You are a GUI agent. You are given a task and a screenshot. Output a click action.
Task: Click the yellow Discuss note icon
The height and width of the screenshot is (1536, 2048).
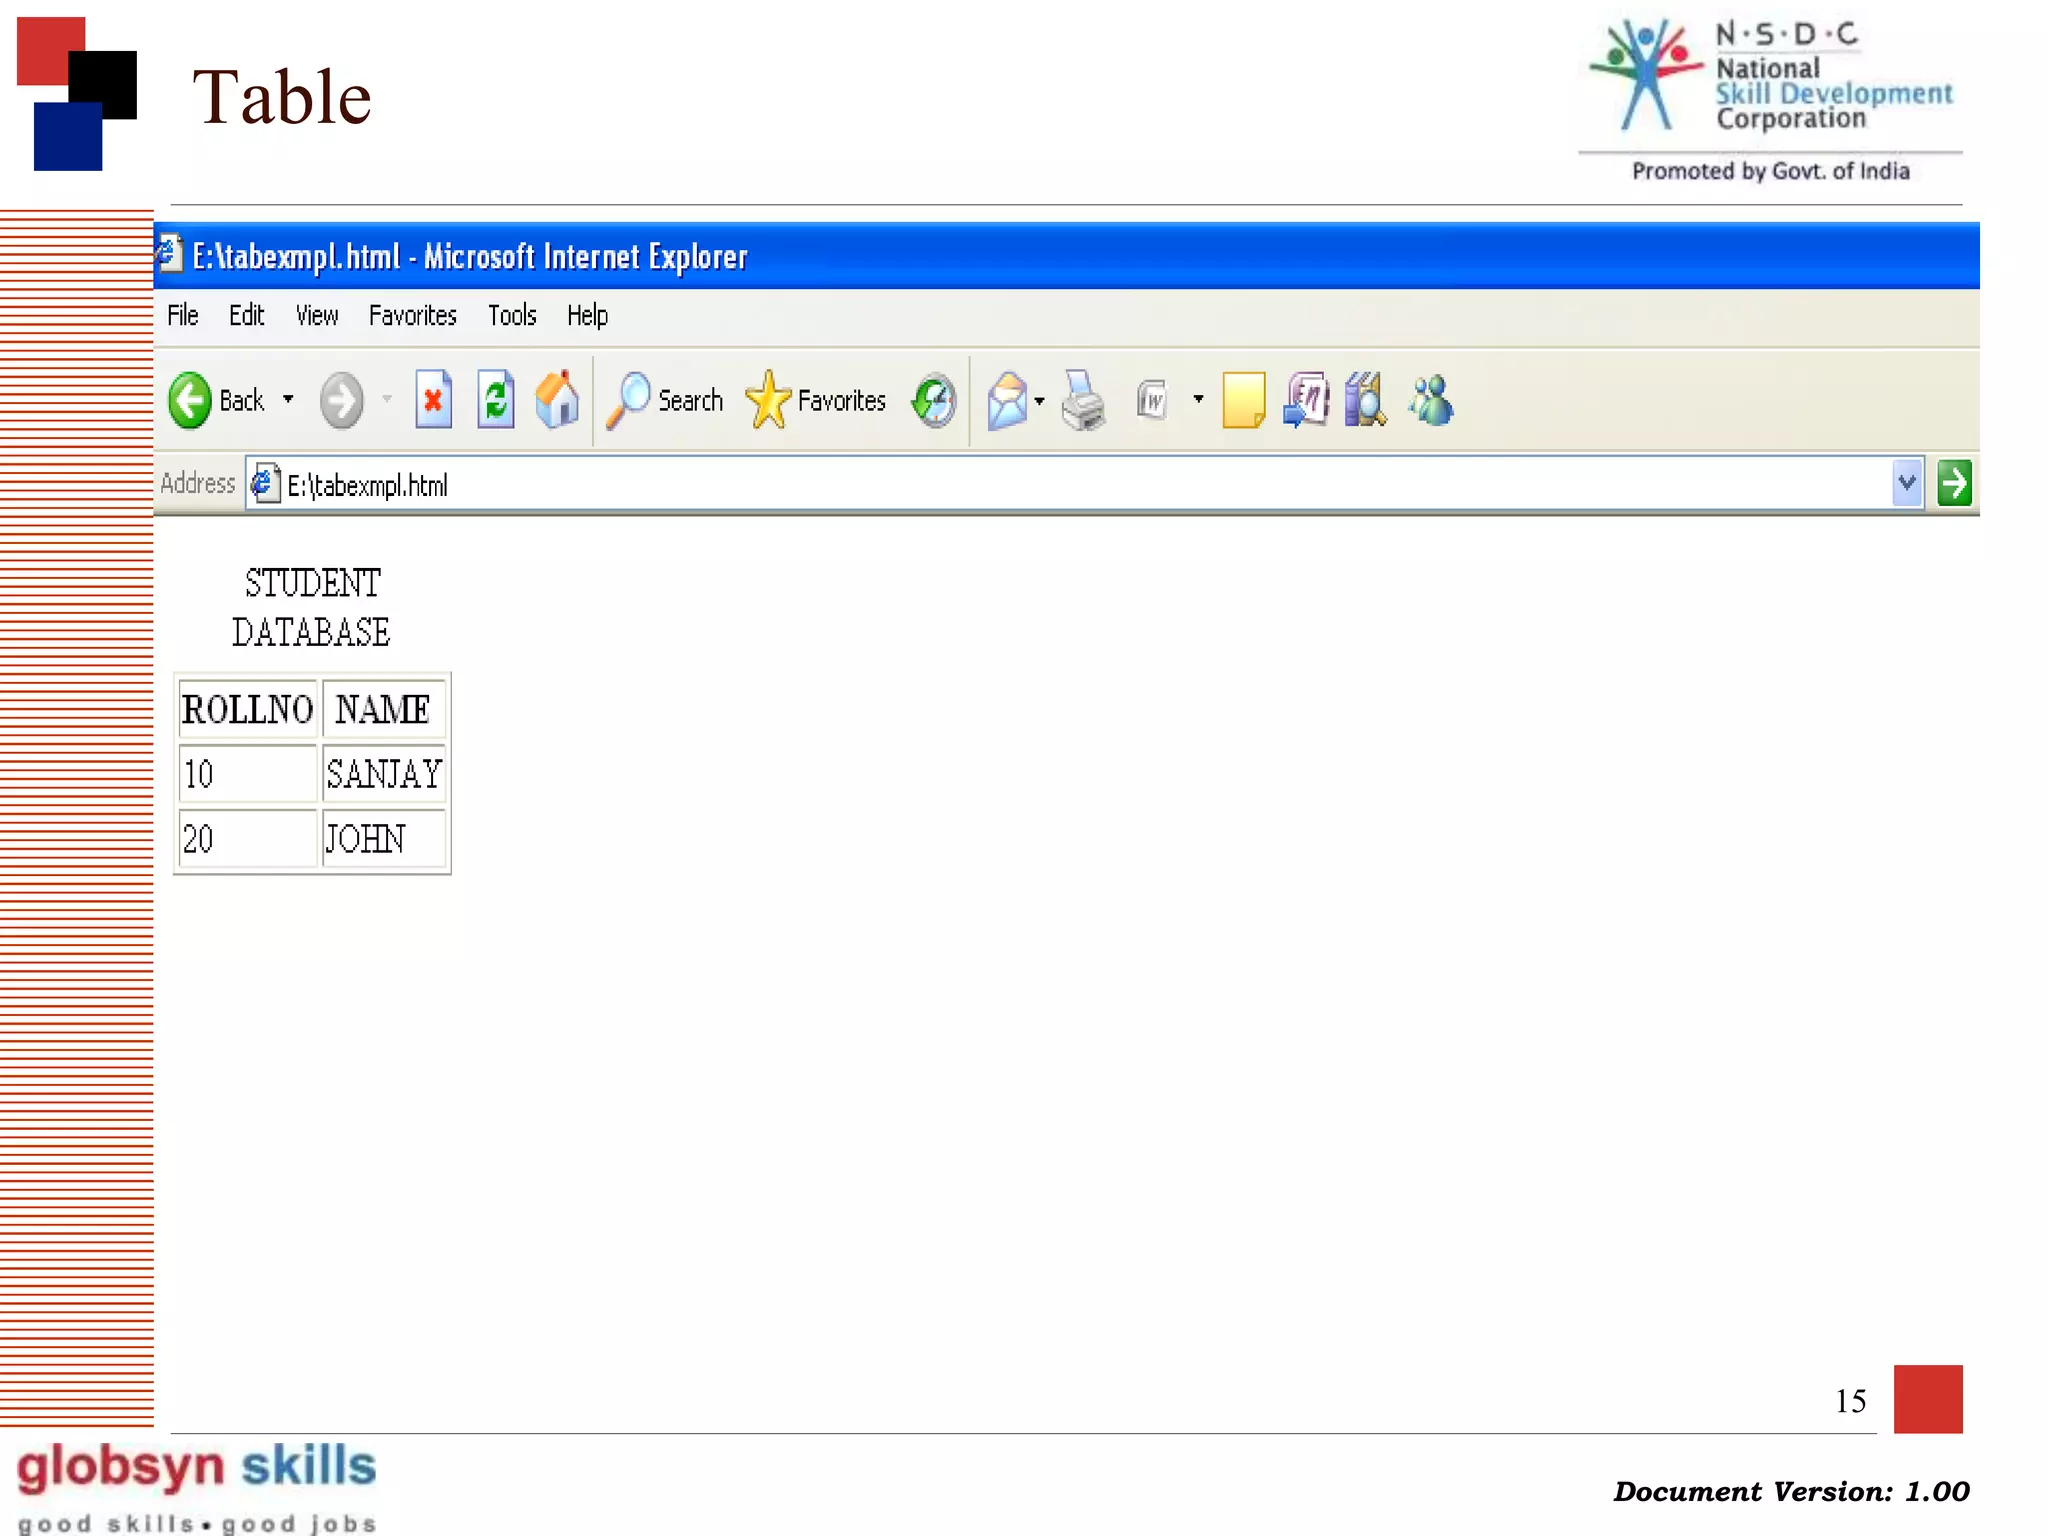pos(1244,400)
